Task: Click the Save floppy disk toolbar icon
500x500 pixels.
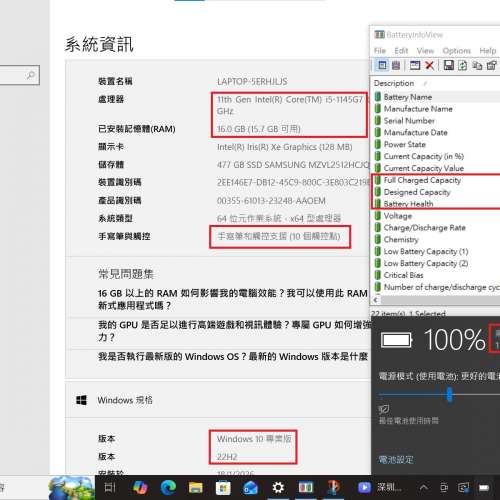Action: tap(449, 65)
